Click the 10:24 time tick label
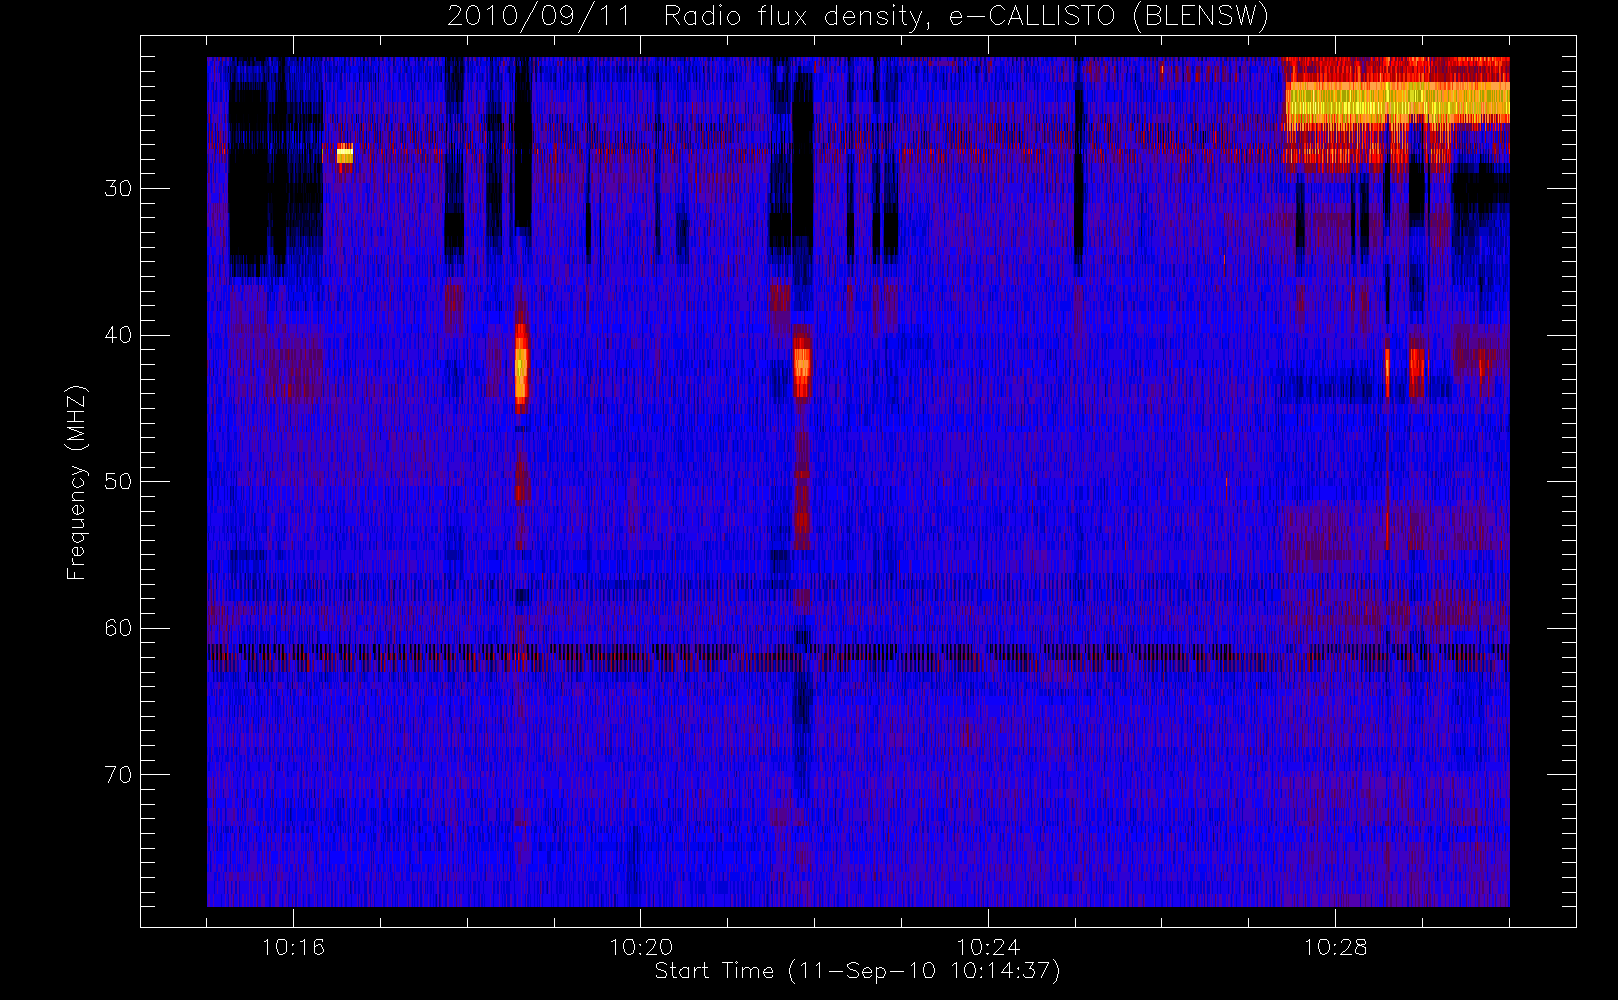 (988, 947)
